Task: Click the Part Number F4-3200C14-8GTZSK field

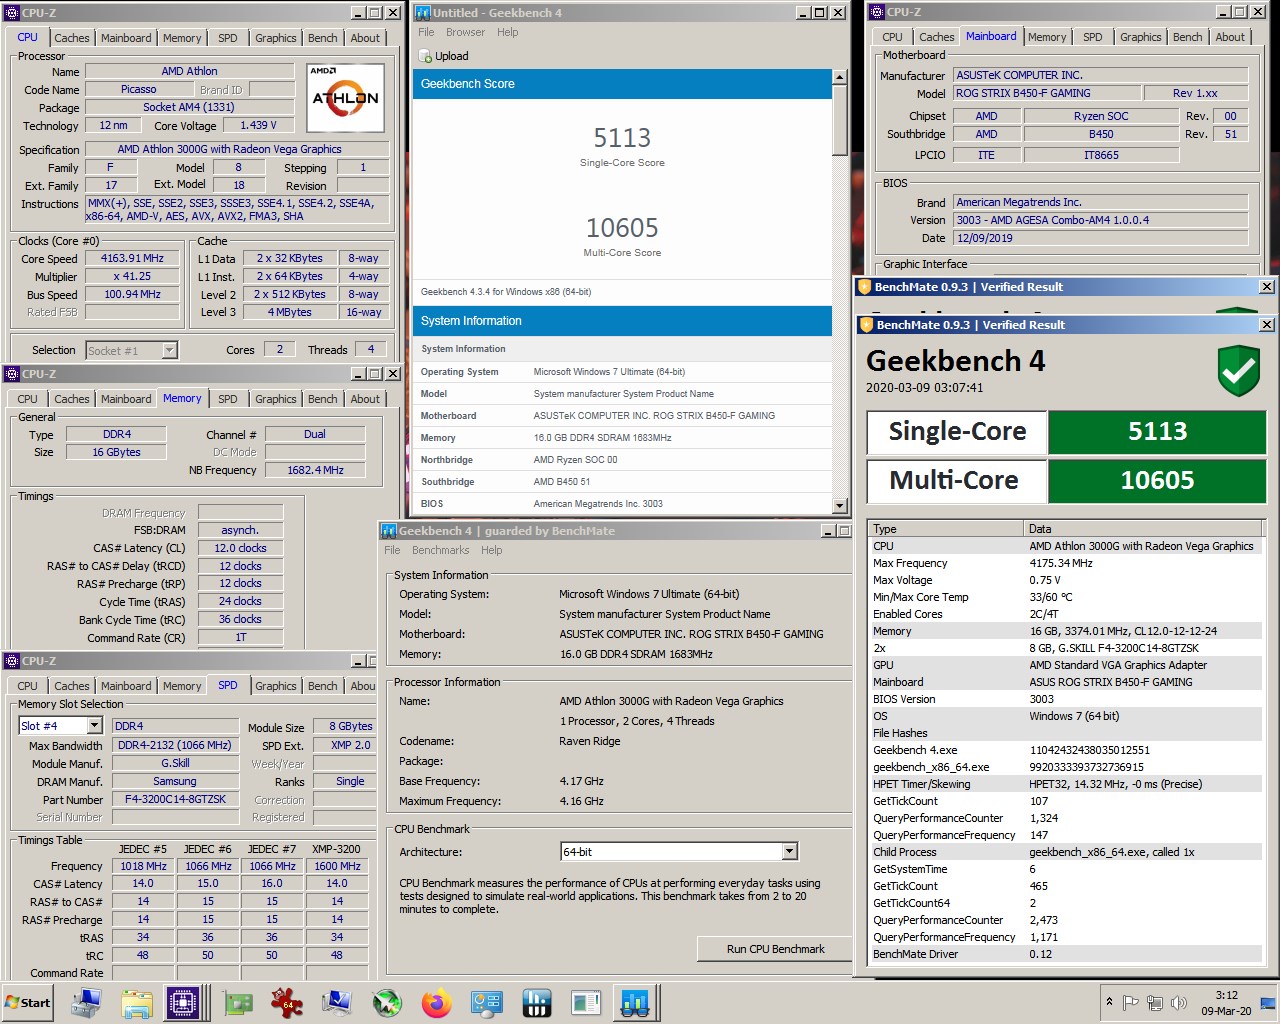Action: [x=175, y=799]
